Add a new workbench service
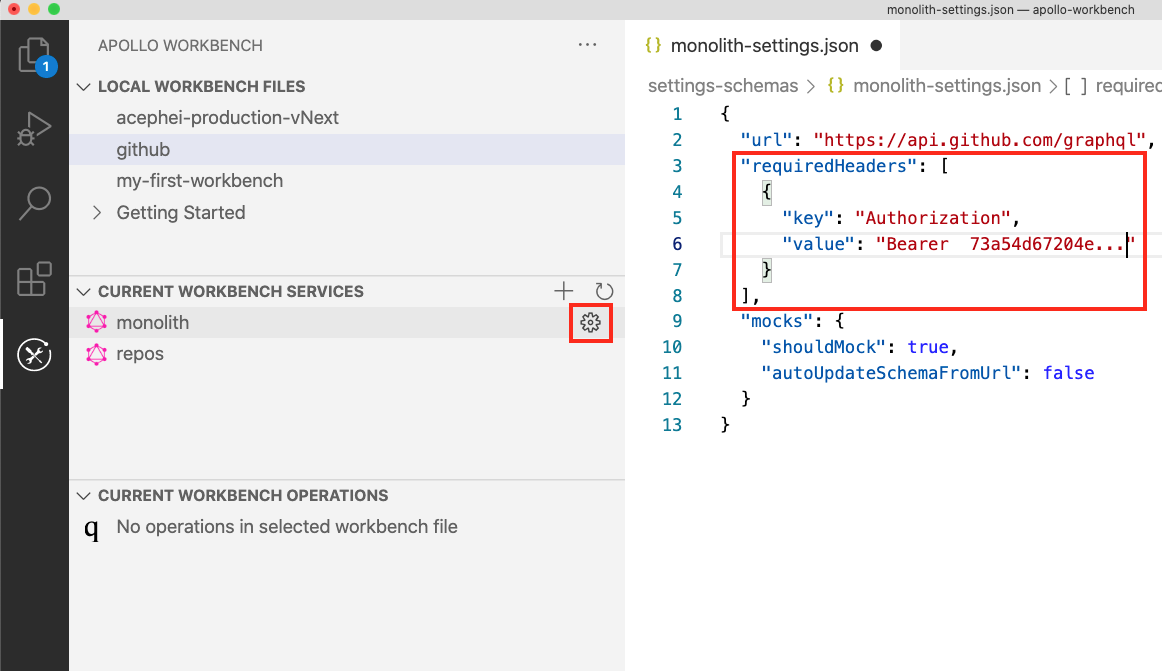1162x671 pixels. [564, 291]
